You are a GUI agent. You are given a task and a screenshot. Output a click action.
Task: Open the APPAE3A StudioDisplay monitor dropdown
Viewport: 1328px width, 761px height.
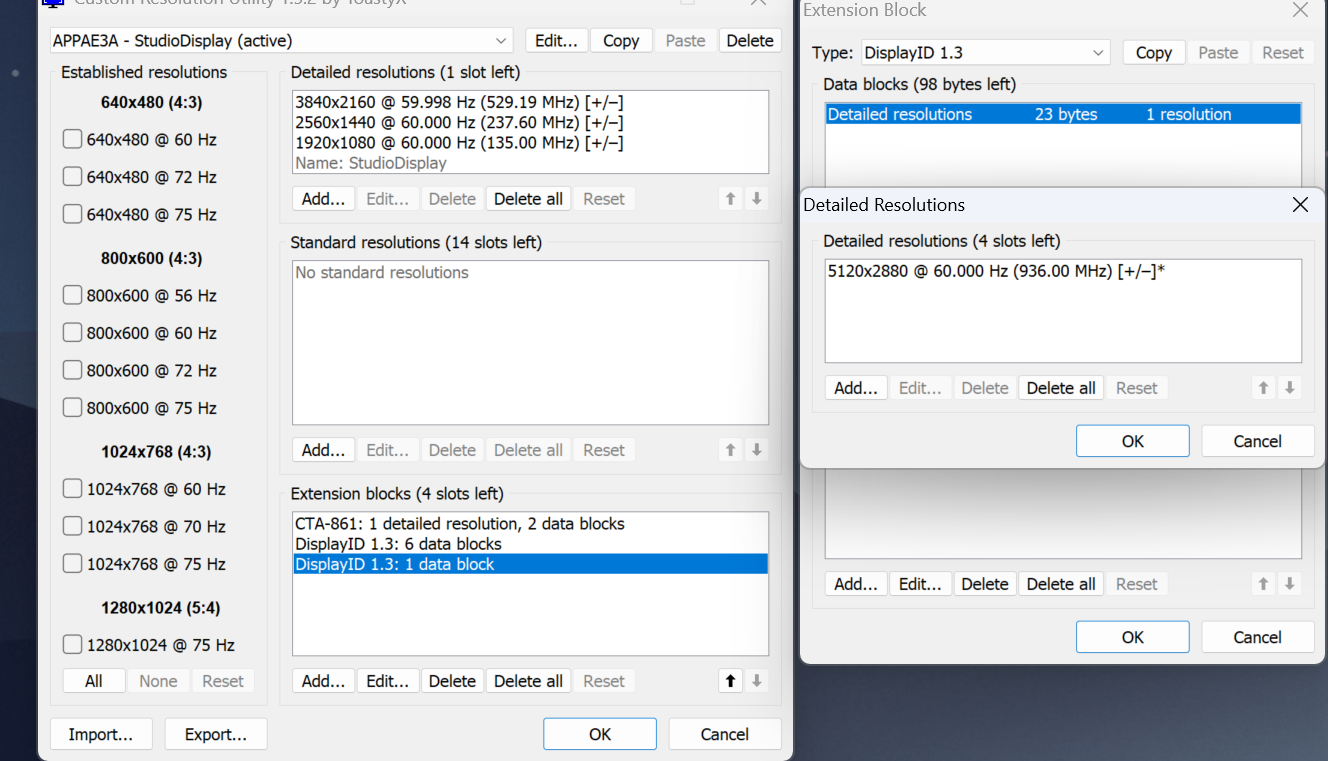501,41
